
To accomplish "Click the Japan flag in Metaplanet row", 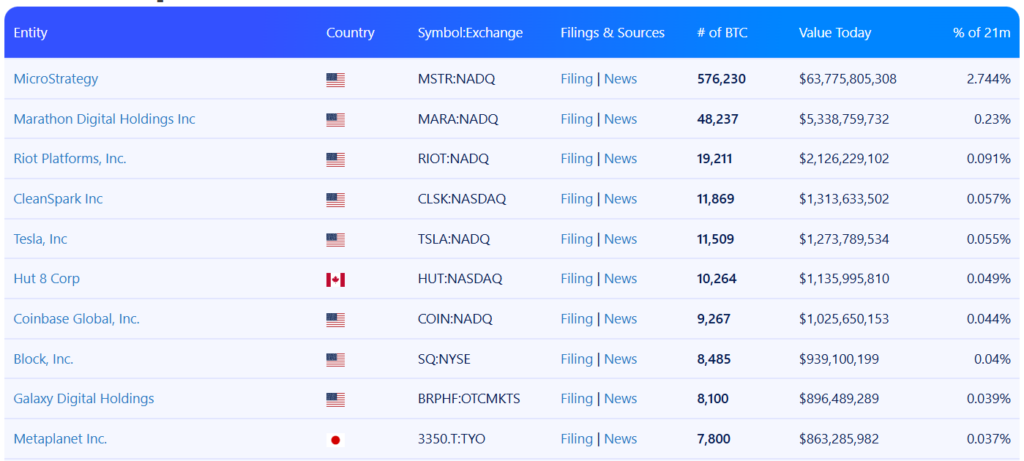I will (335, 440).
